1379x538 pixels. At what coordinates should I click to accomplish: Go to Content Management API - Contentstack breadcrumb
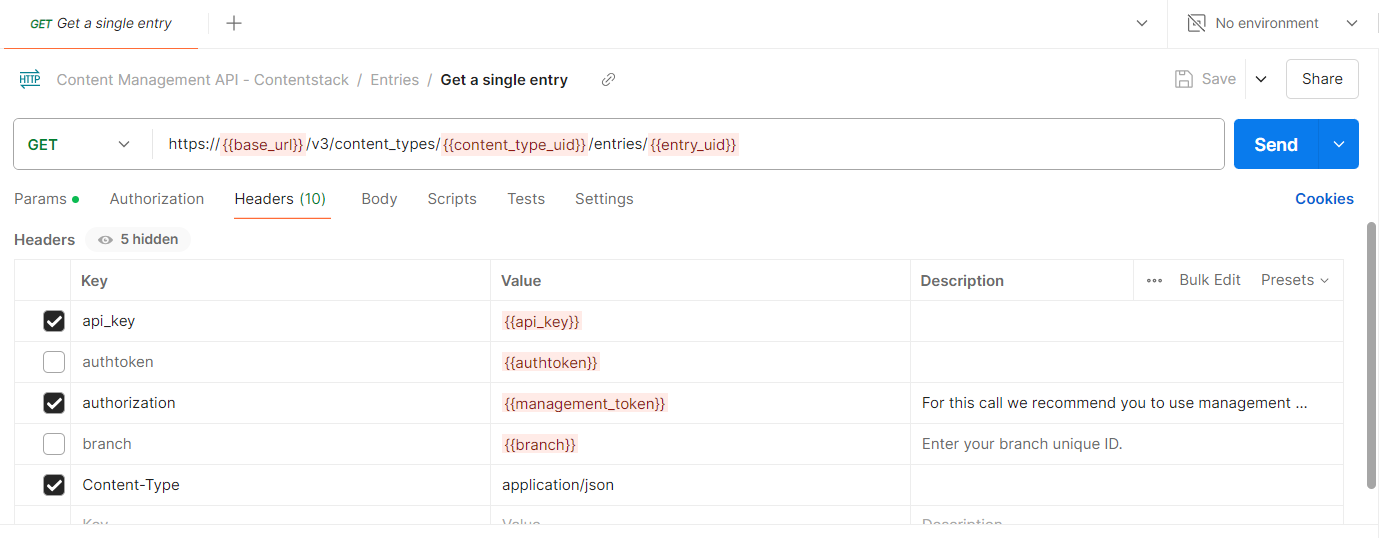203,80
